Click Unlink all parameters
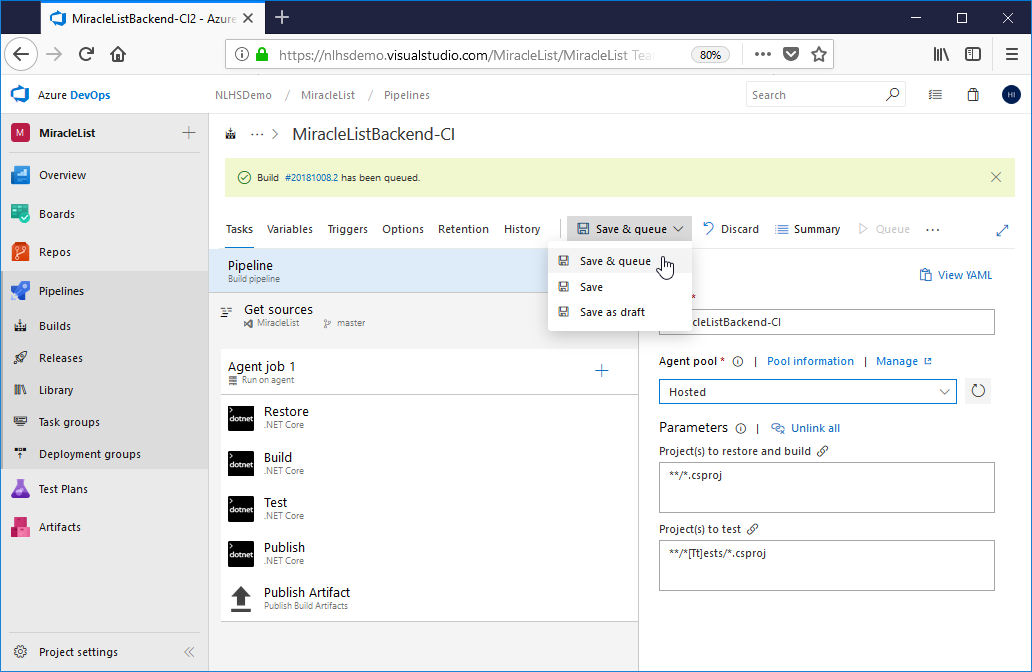 (x=806, y=428)
